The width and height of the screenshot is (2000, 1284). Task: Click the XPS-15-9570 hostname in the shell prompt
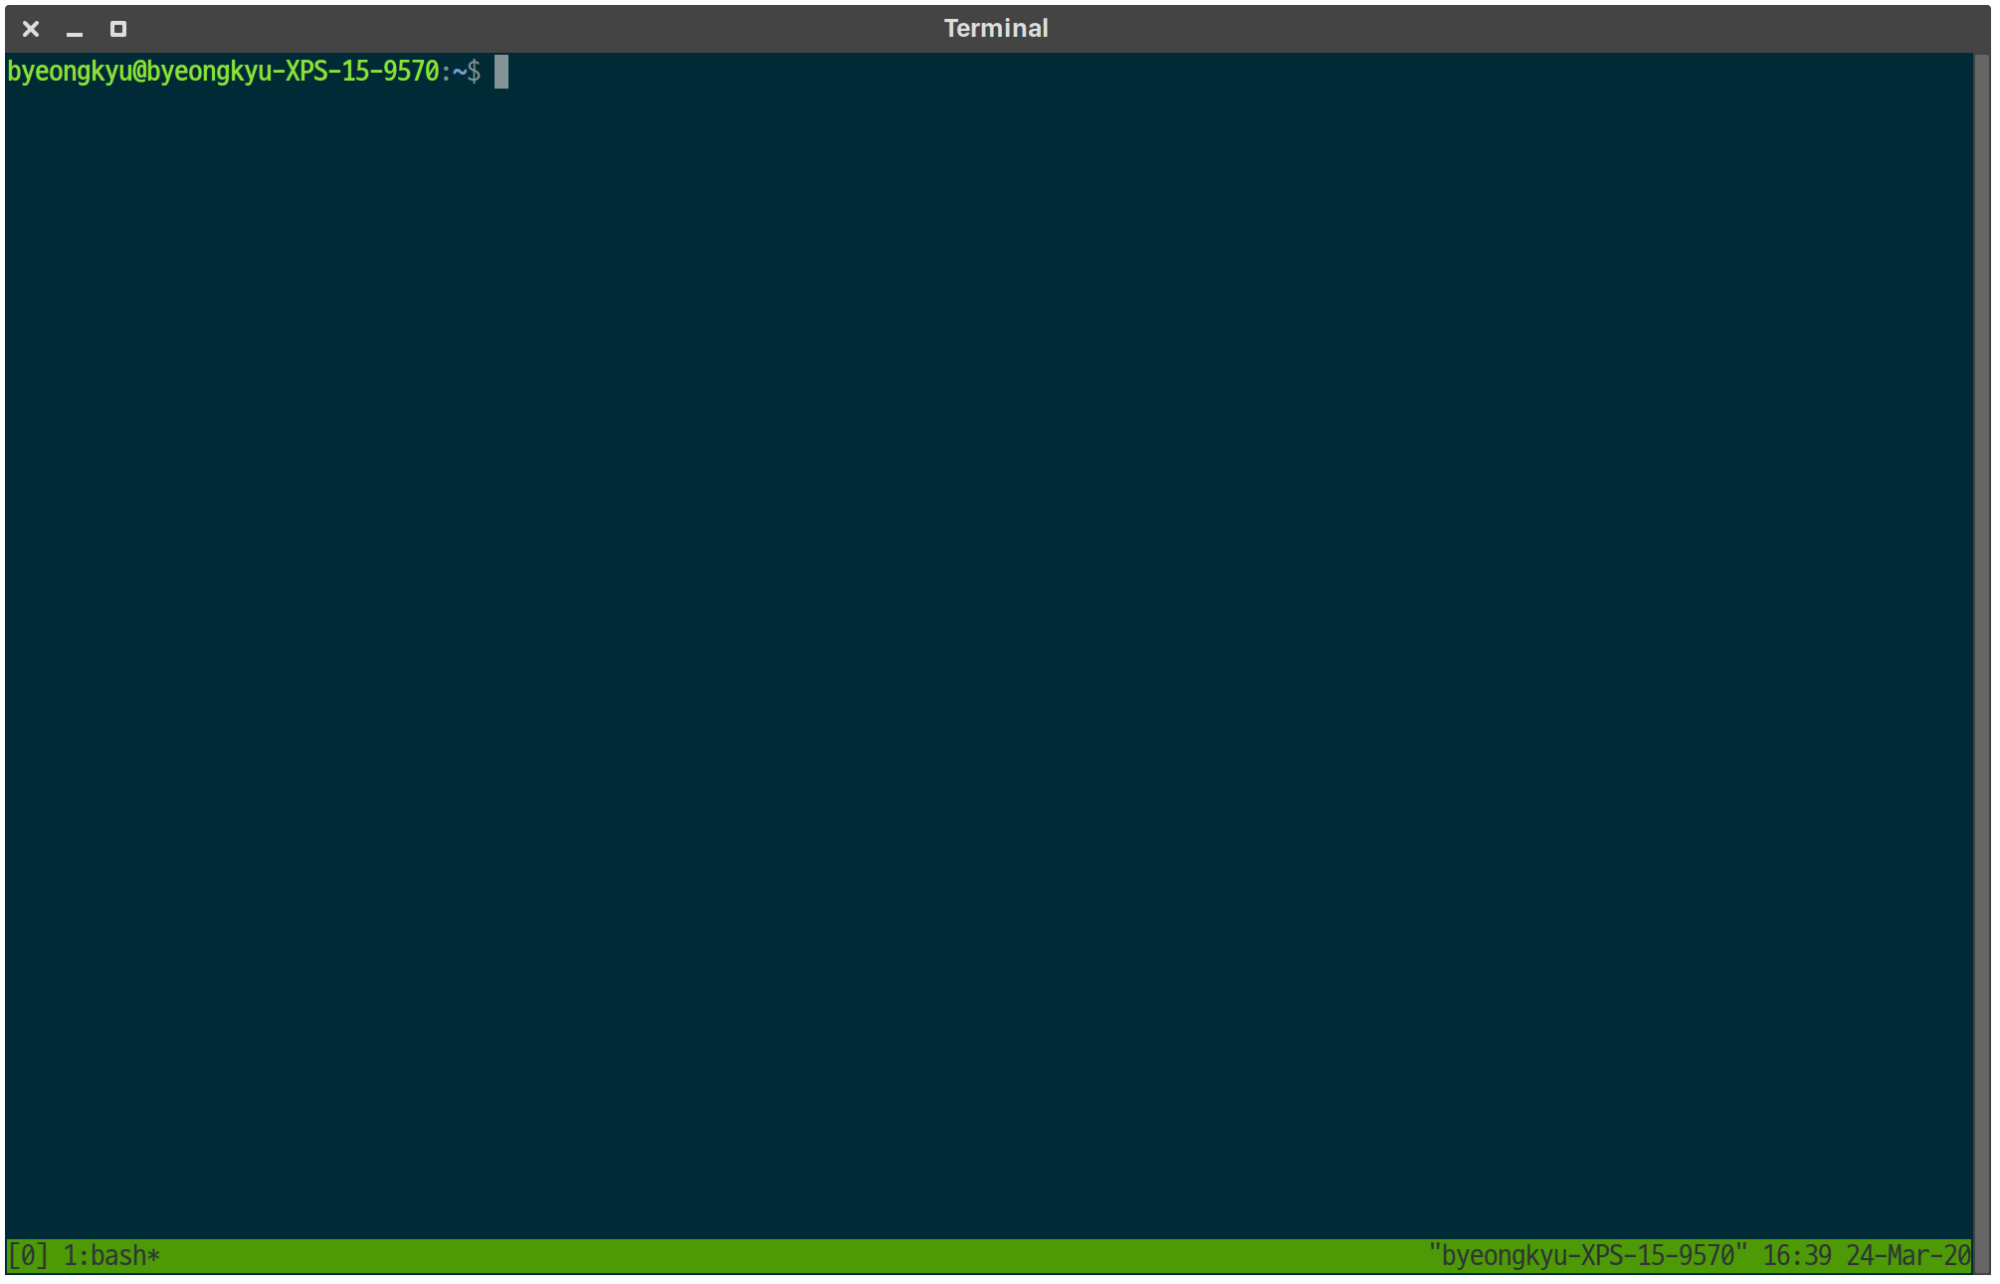click(362, 72)
